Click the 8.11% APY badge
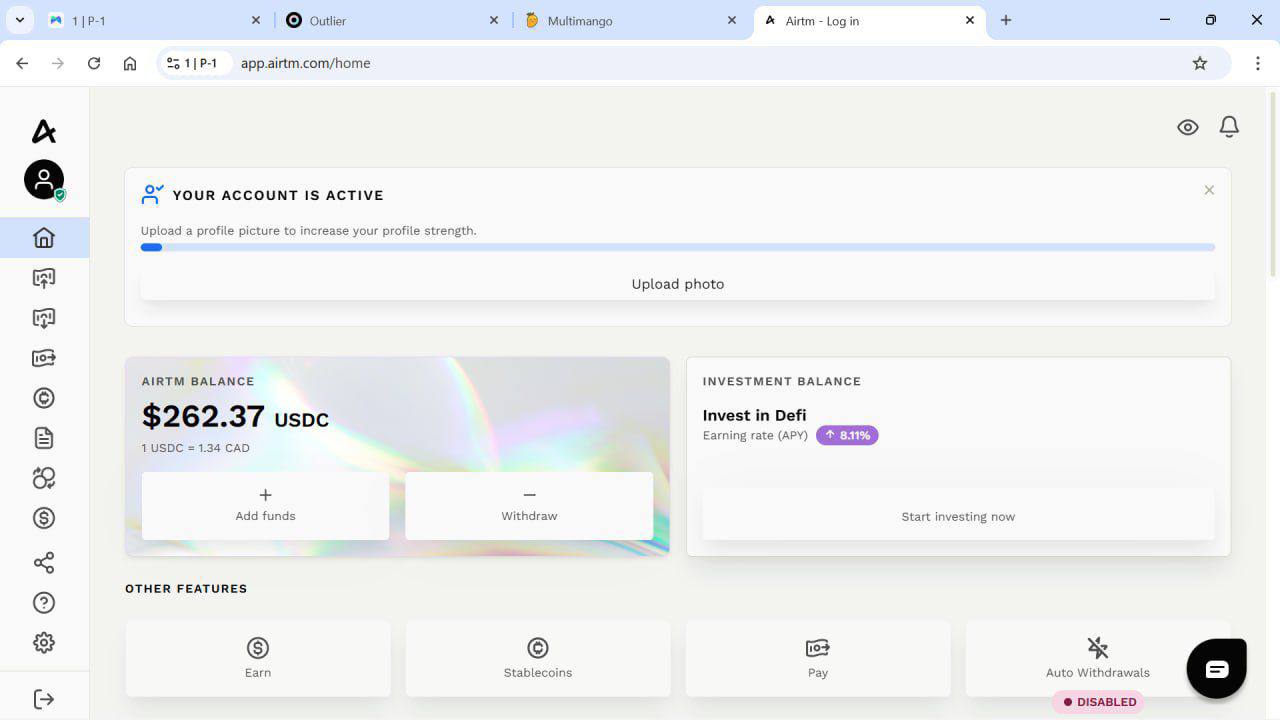This screenshot has width=1280, height=720. click(847, 435)
